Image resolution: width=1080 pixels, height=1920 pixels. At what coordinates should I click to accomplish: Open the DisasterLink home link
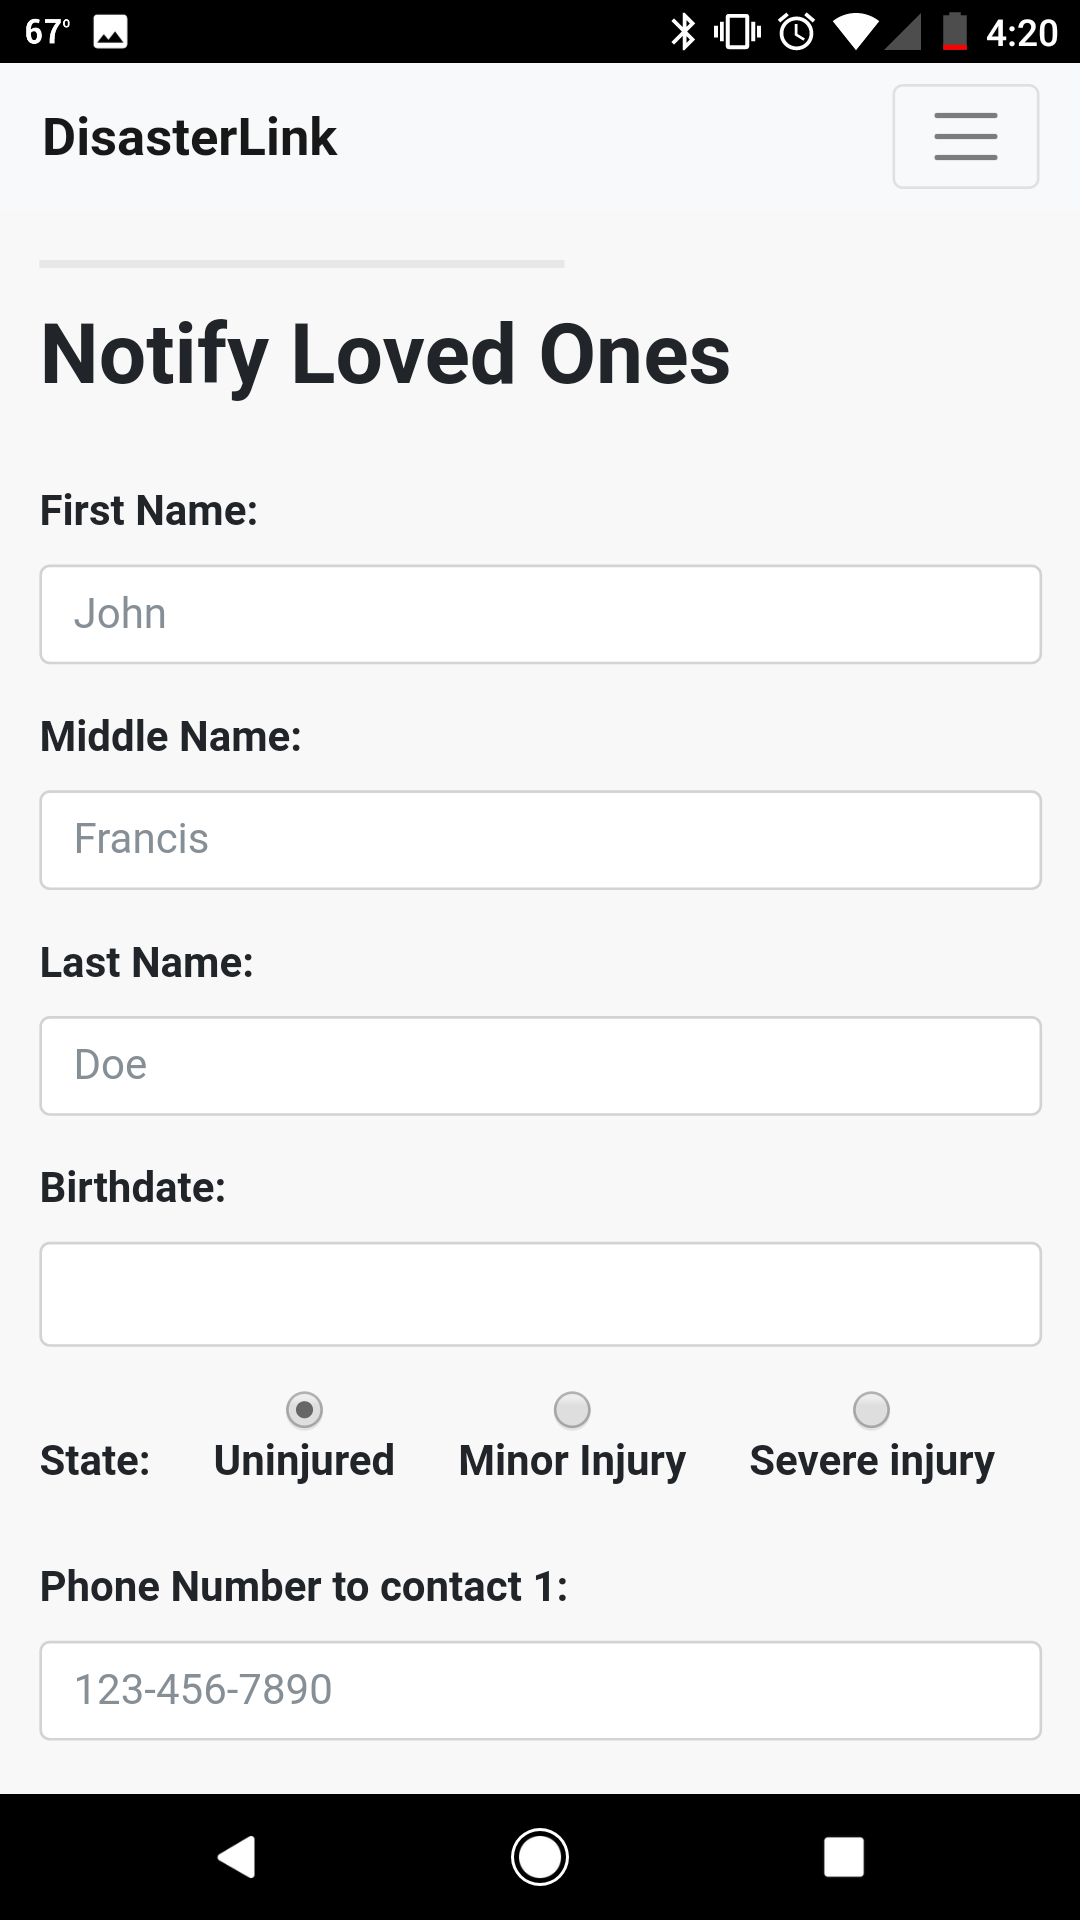[x=189, y=137]
